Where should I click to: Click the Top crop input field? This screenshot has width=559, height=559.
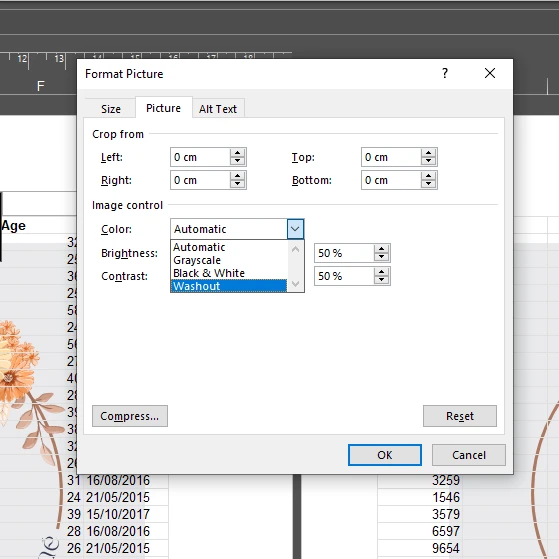391,157
